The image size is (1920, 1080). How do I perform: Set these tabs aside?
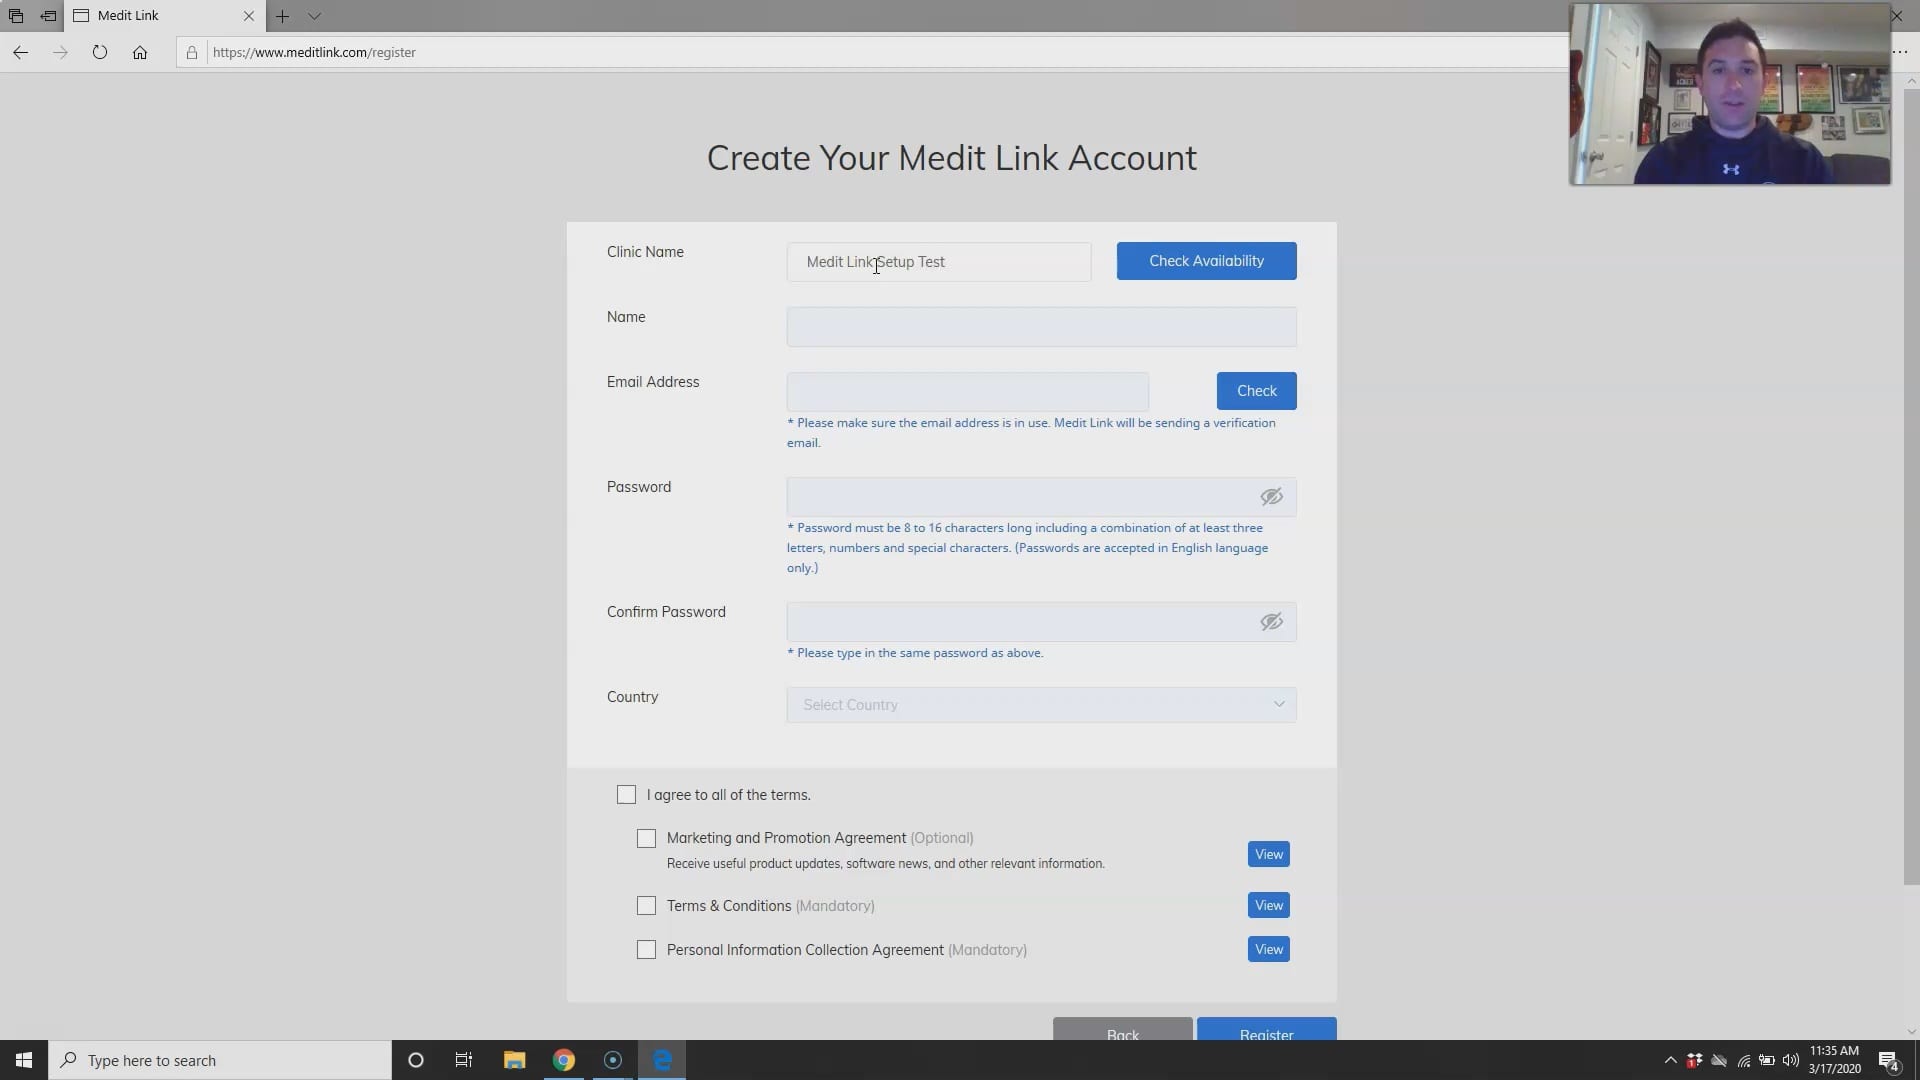[48, 16]
